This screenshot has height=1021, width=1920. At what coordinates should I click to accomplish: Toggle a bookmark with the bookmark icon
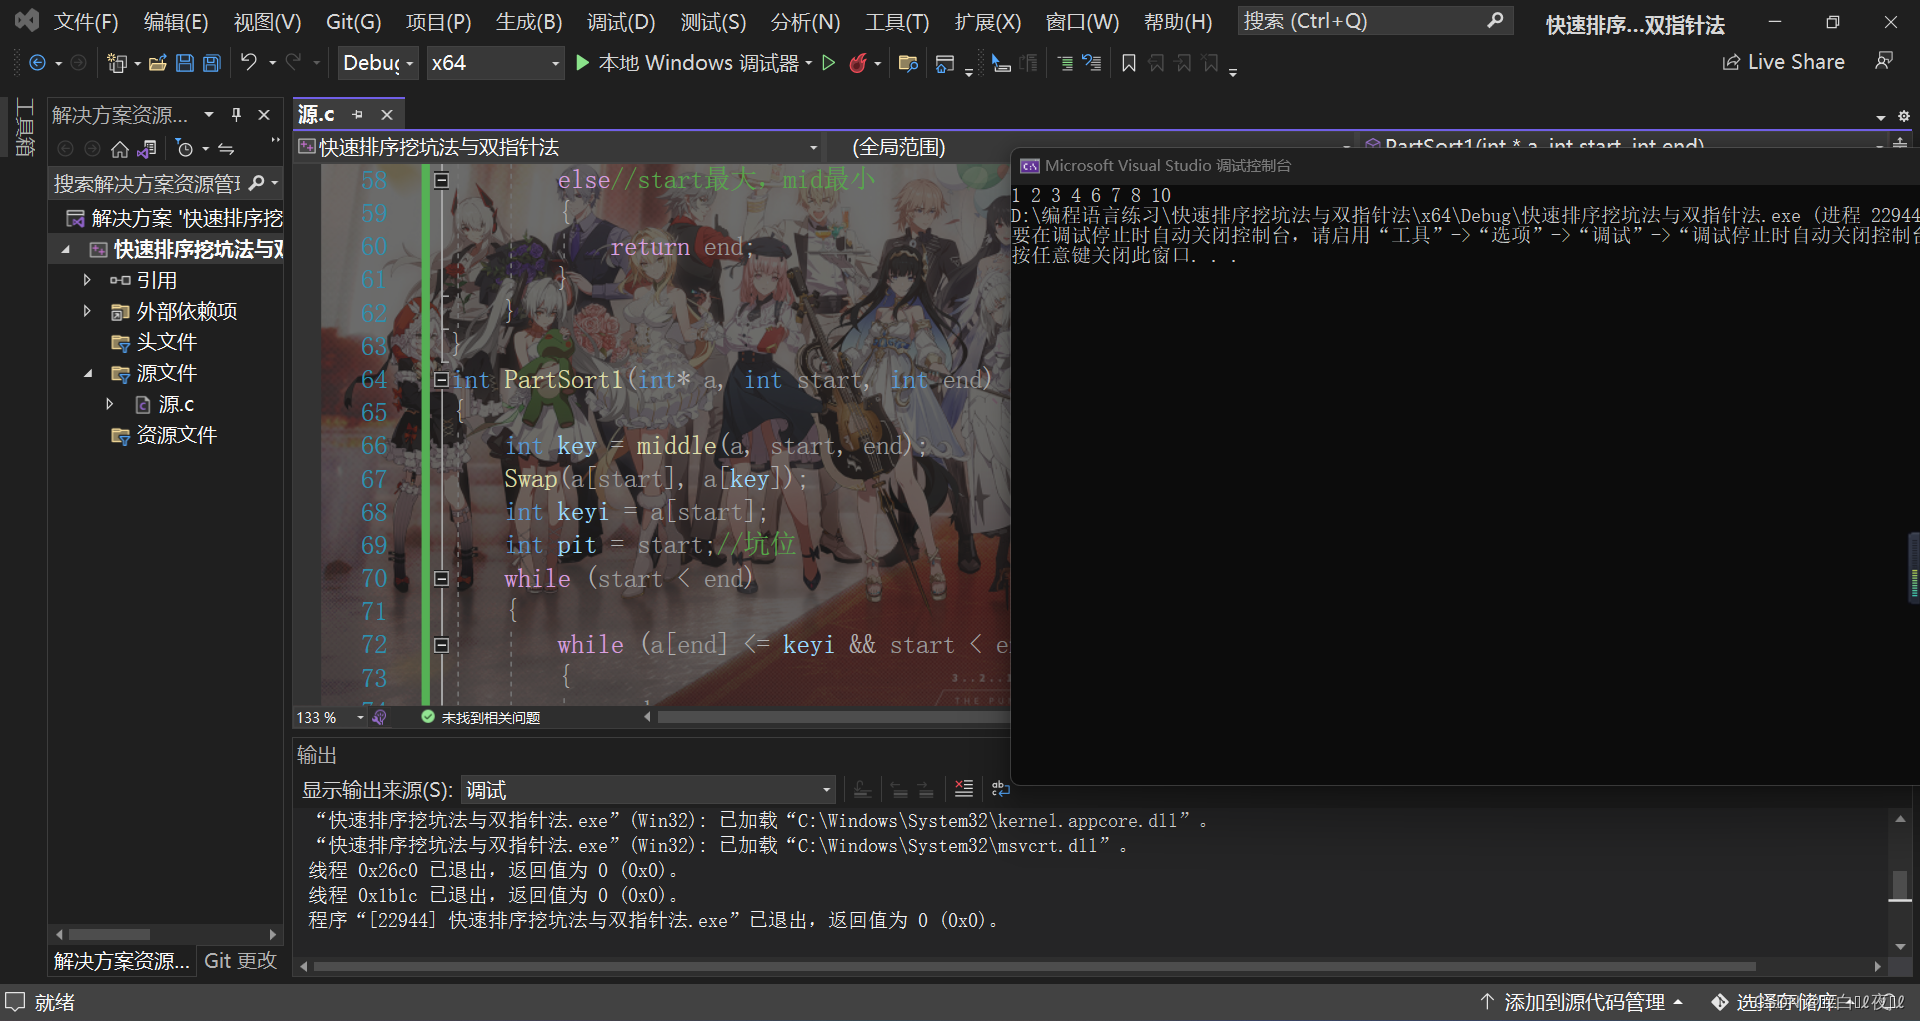[x=1129, y=63]
